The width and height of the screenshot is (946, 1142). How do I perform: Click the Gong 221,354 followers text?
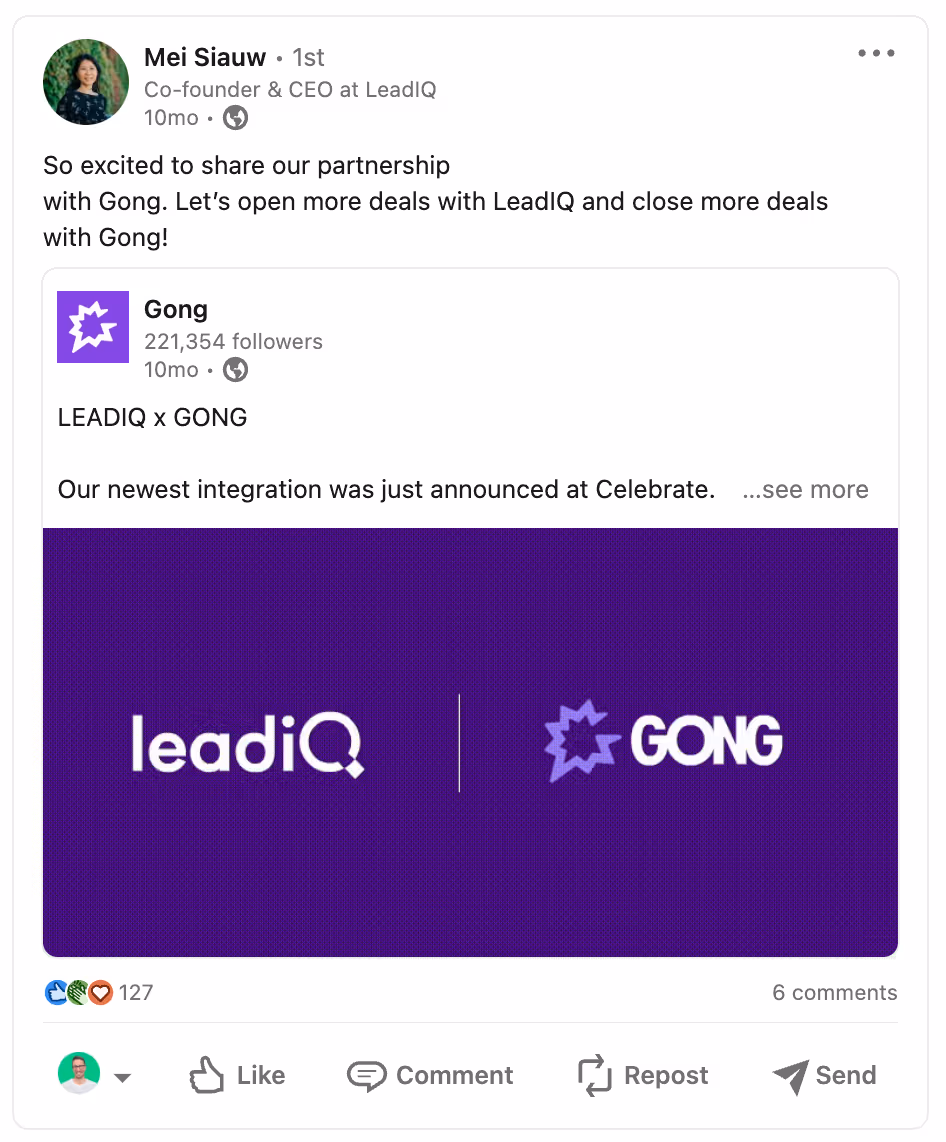pyautogui.click(x=233, y=342)
